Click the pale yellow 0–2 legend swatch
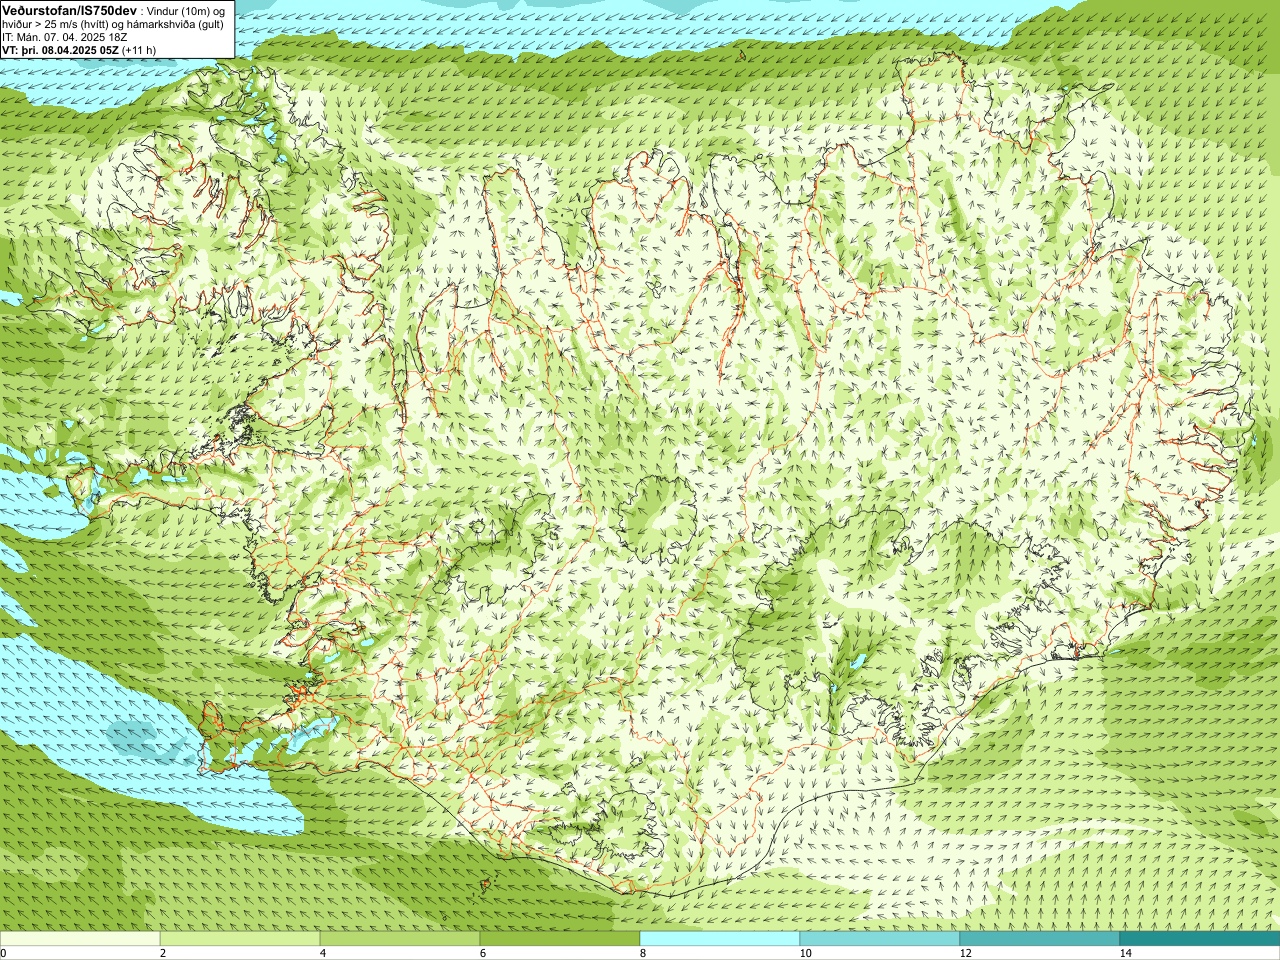Viewport: 1280px width, 960px height. pos(80,939)
